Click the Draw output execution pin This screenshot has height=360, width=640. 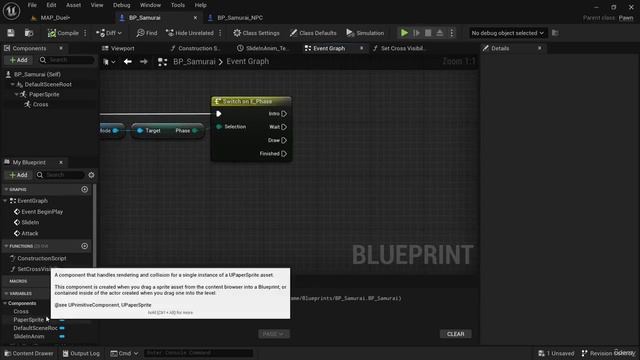[284, 140]
